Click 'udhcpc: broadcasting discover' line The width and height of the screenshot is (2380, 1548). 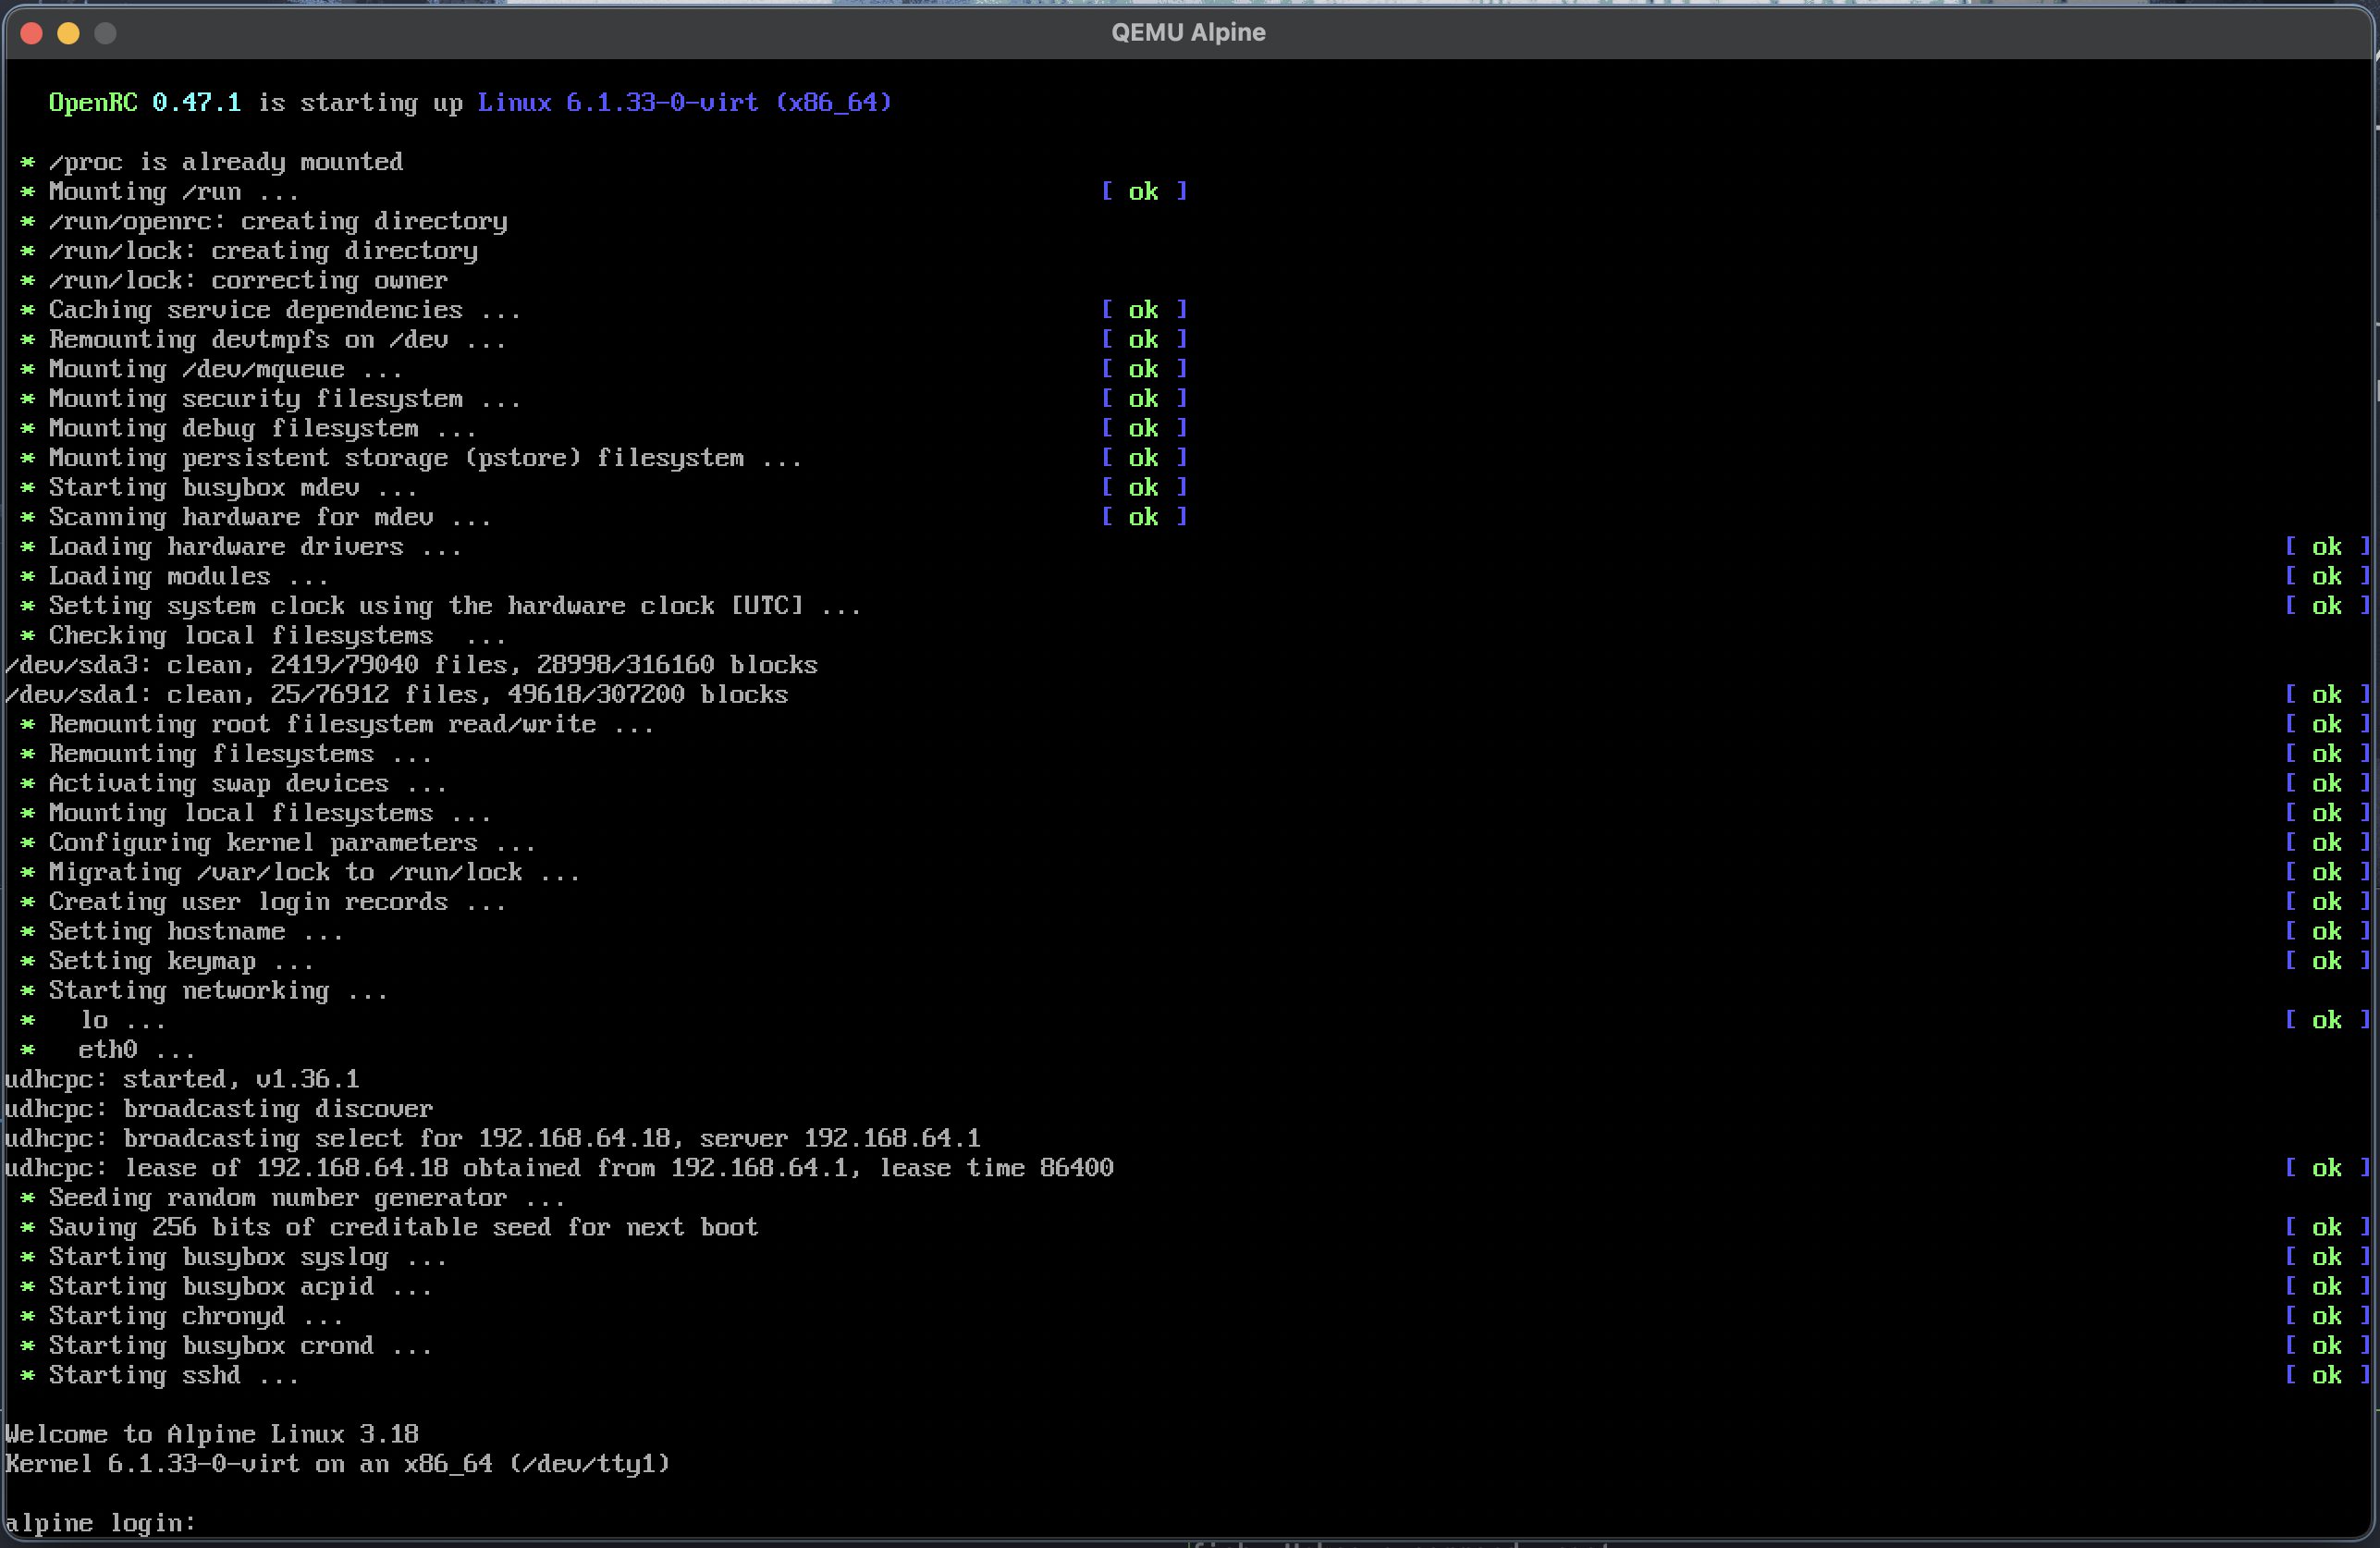point(219,1109)
